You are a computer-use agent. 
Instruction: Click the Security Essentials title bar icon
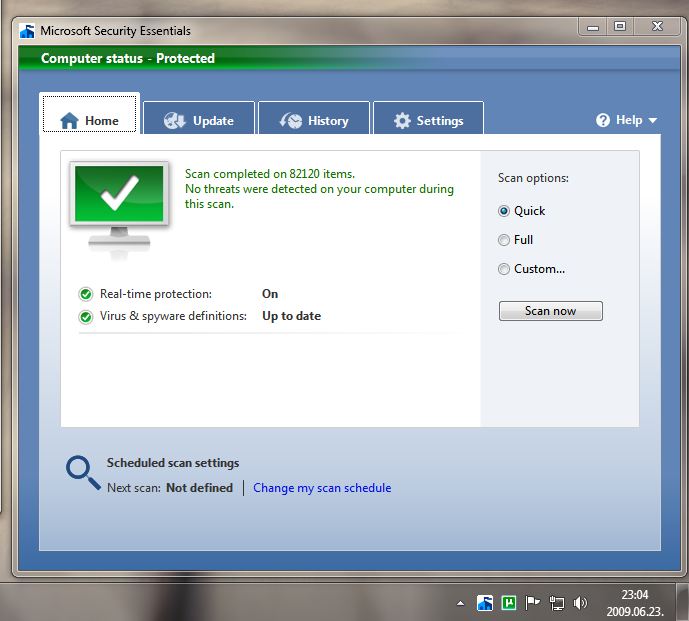coord(27,31)
